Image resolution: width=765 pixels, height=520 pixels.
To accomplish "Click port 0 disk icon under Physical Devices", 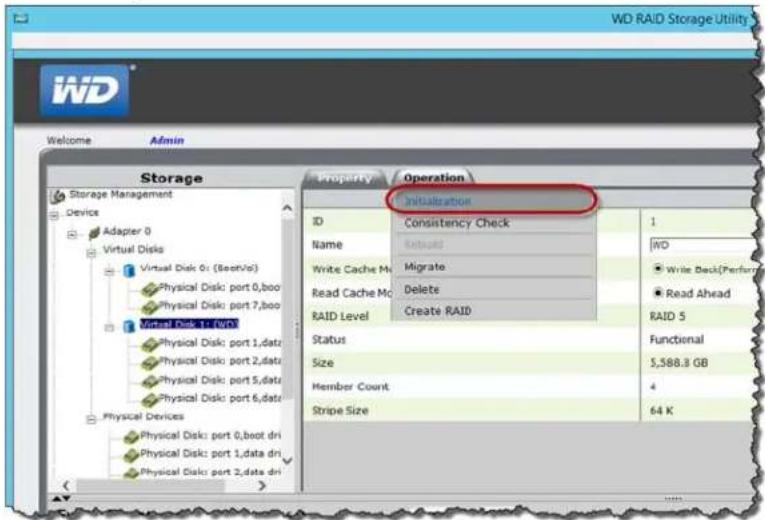I will click(132, 437).
